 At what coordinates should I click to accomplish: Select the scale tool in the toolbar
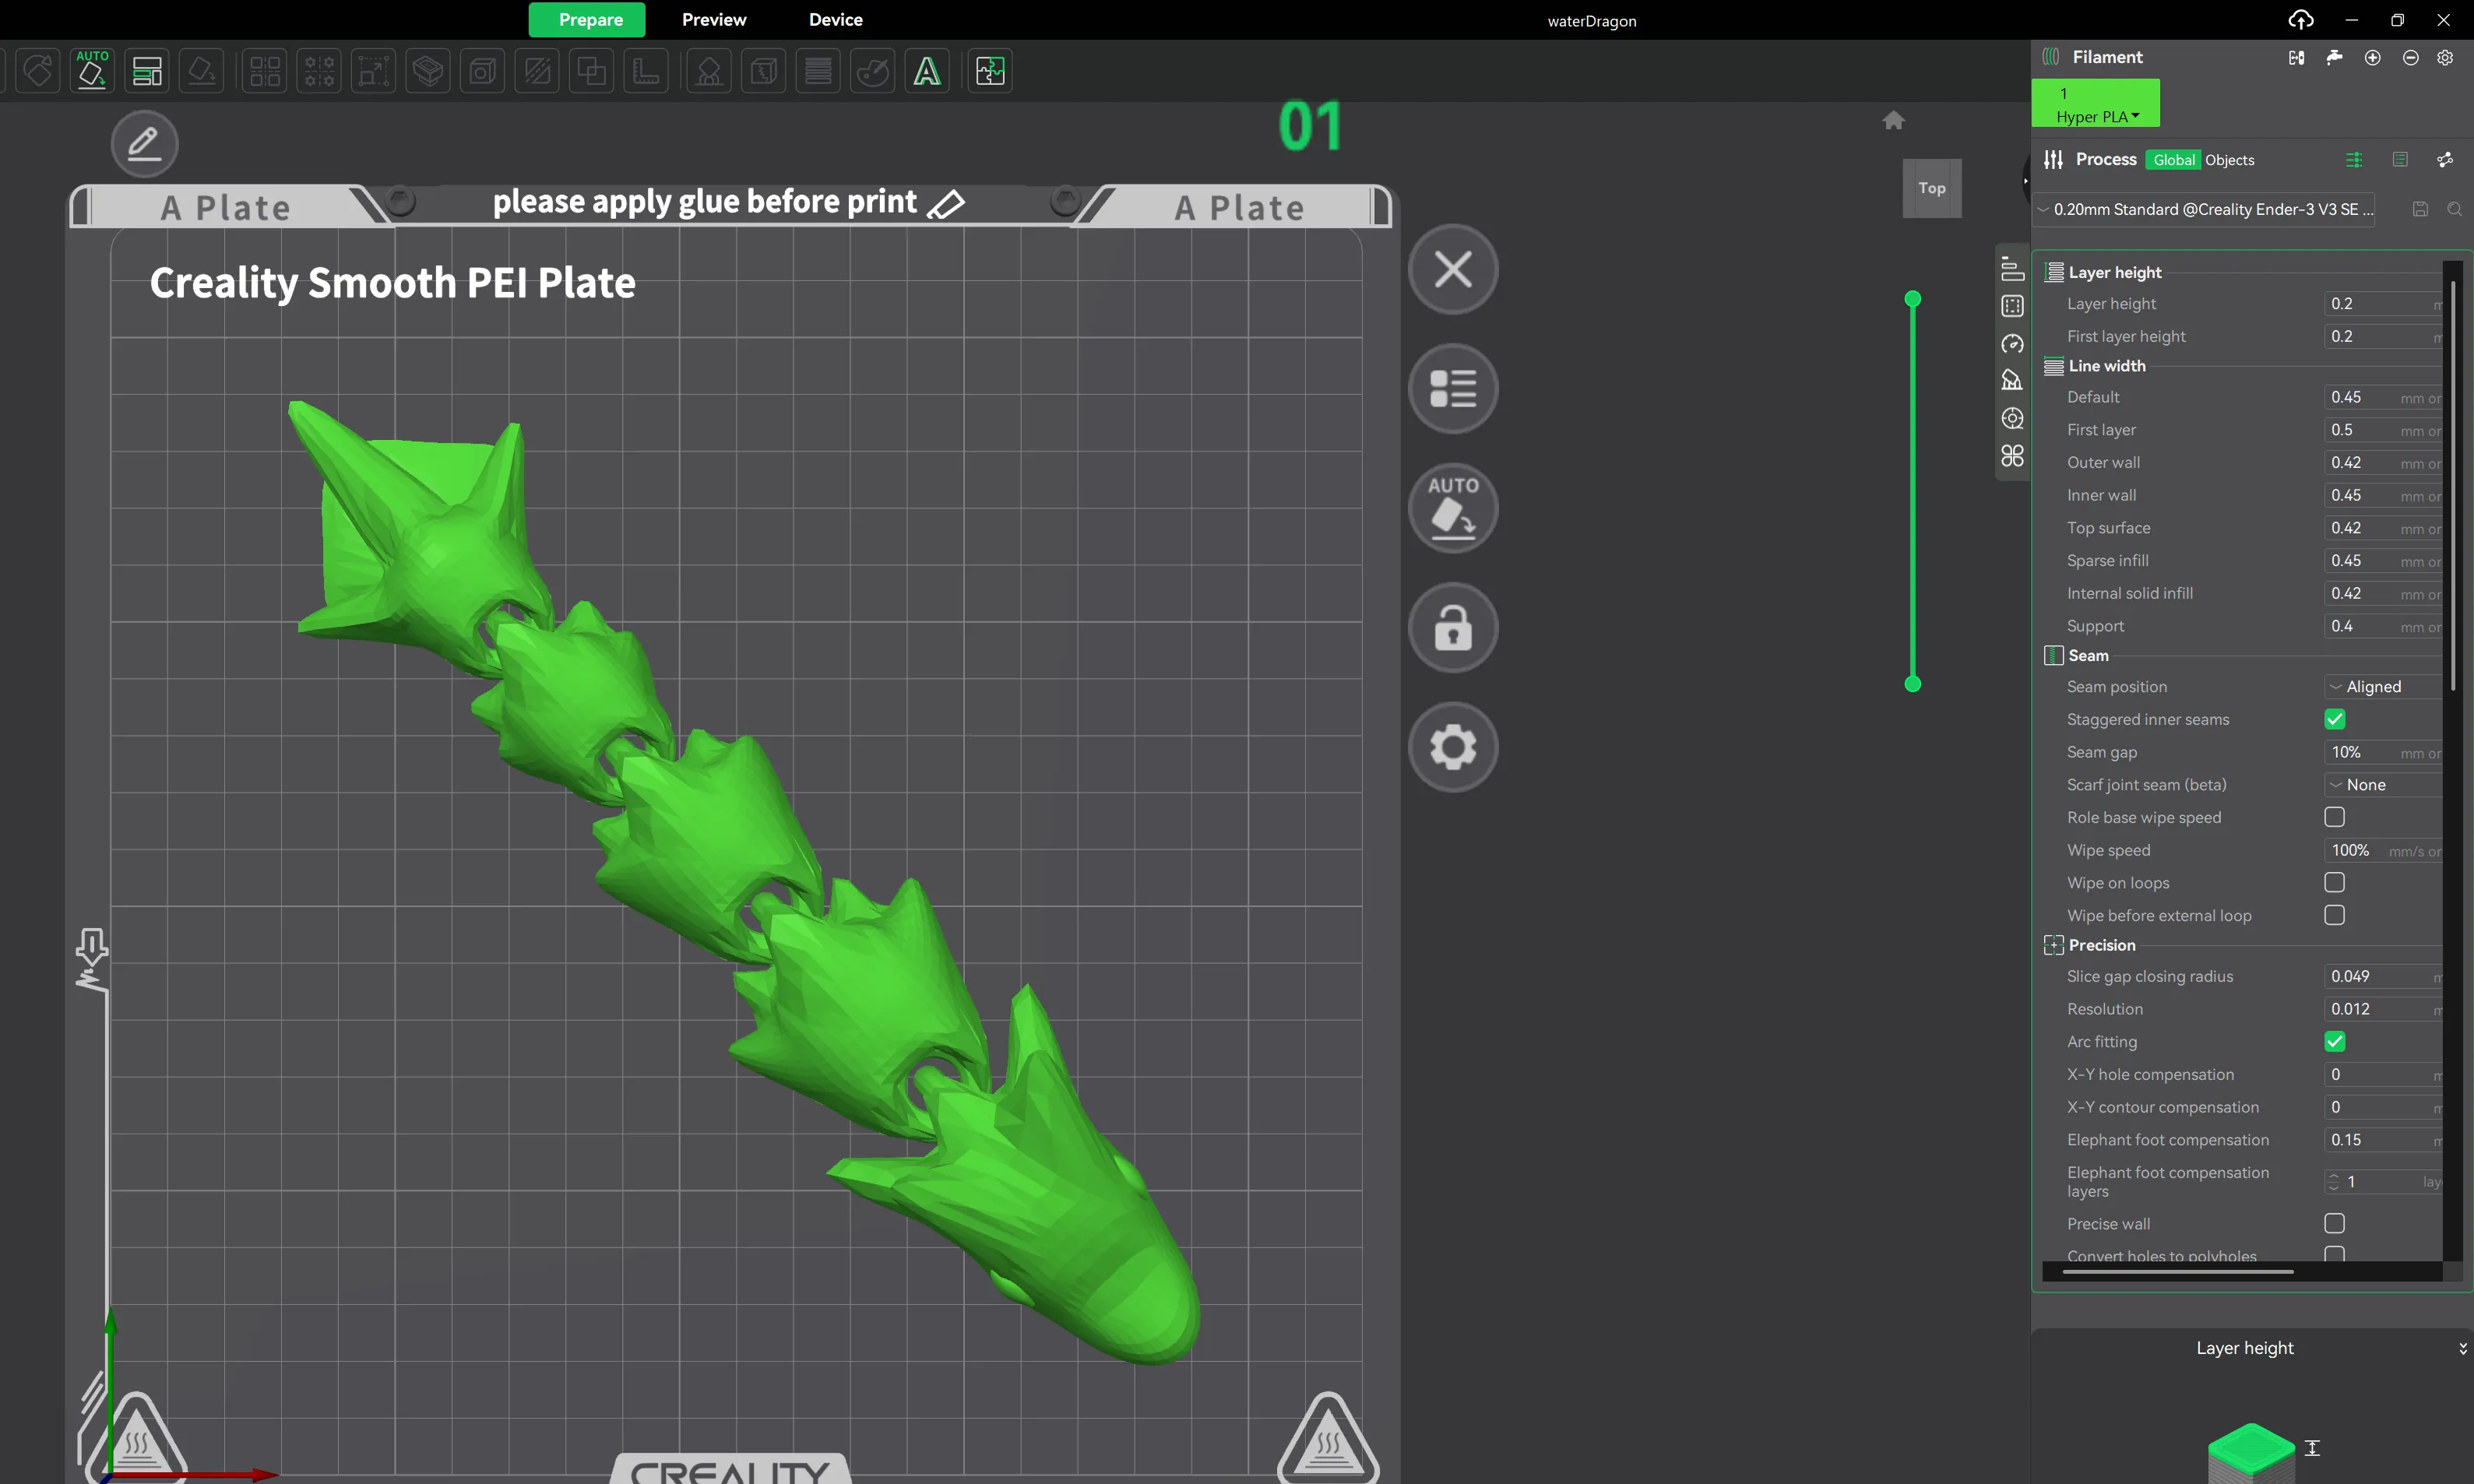[373, 70]
